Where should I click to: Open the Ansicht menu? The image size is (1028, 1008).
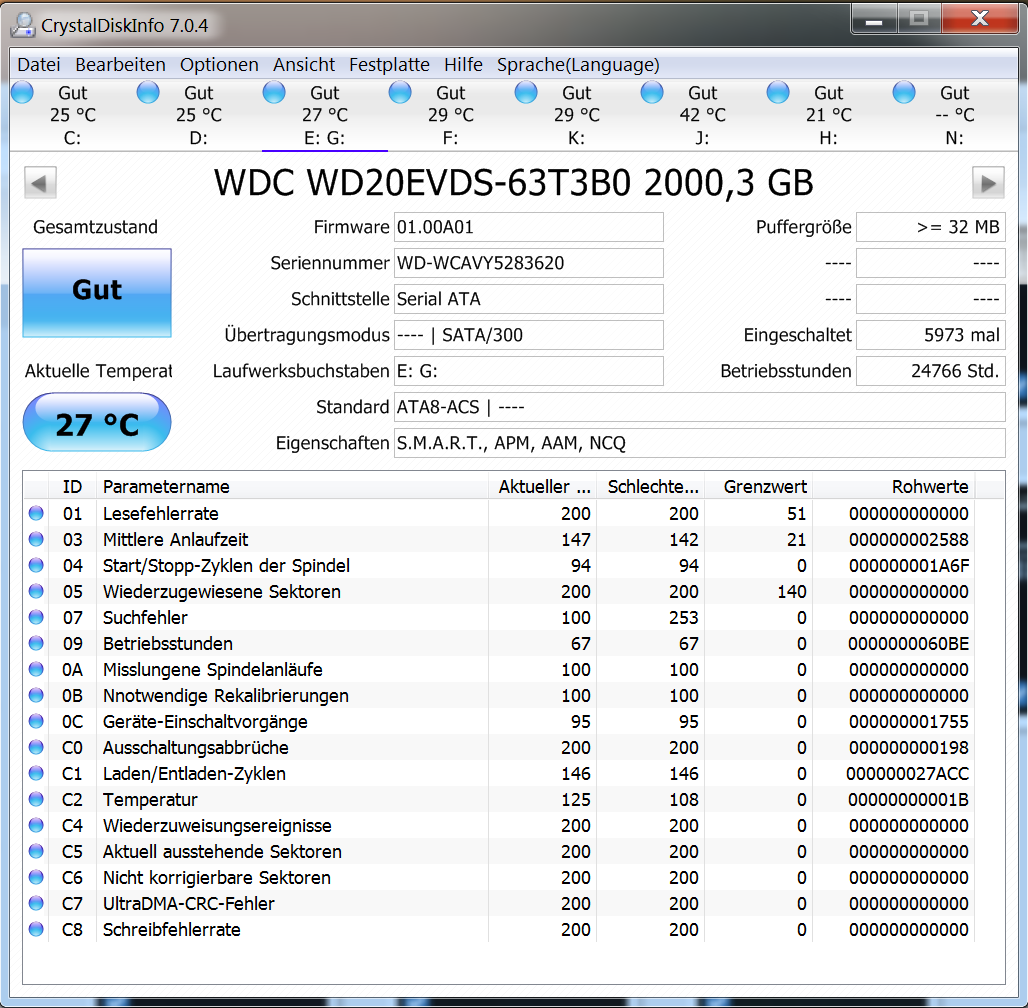click(304, 65)
